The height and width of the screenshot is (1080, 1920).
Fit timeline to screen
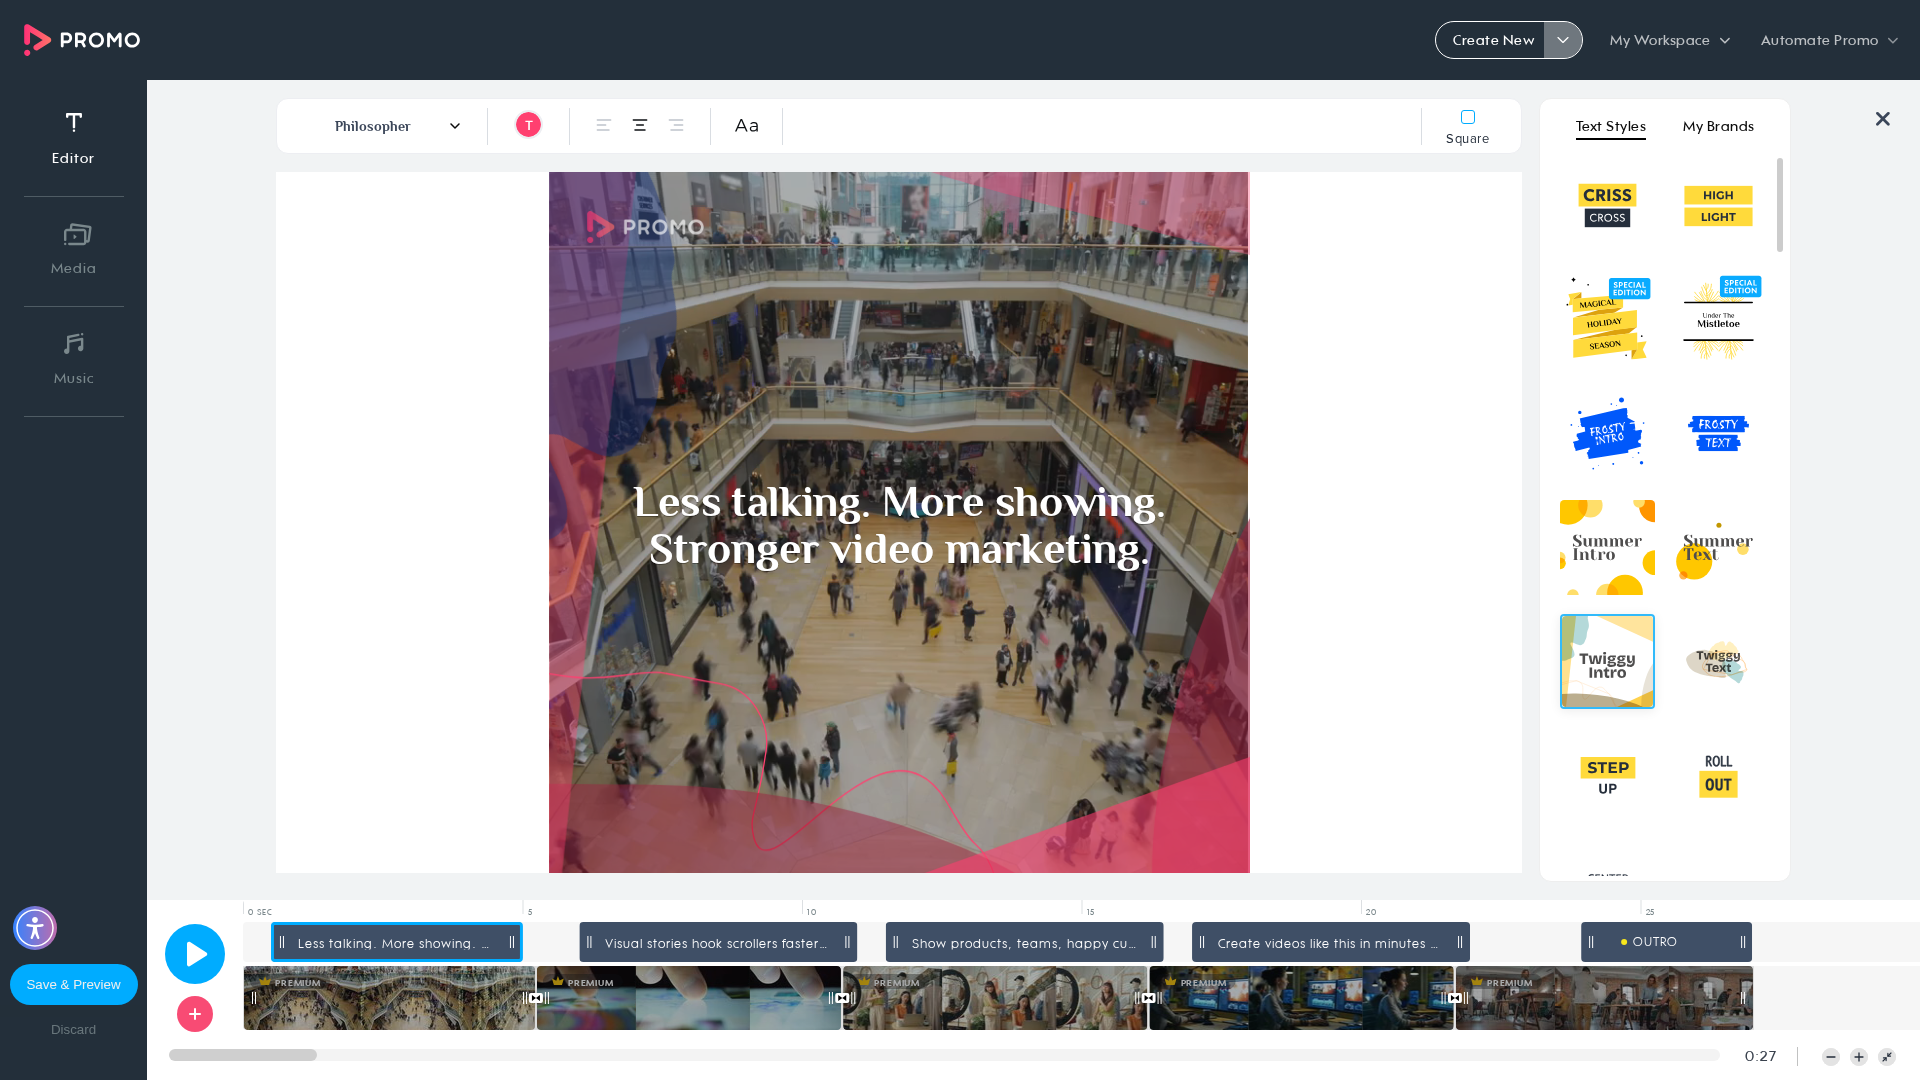[x=1887, y=1057]
